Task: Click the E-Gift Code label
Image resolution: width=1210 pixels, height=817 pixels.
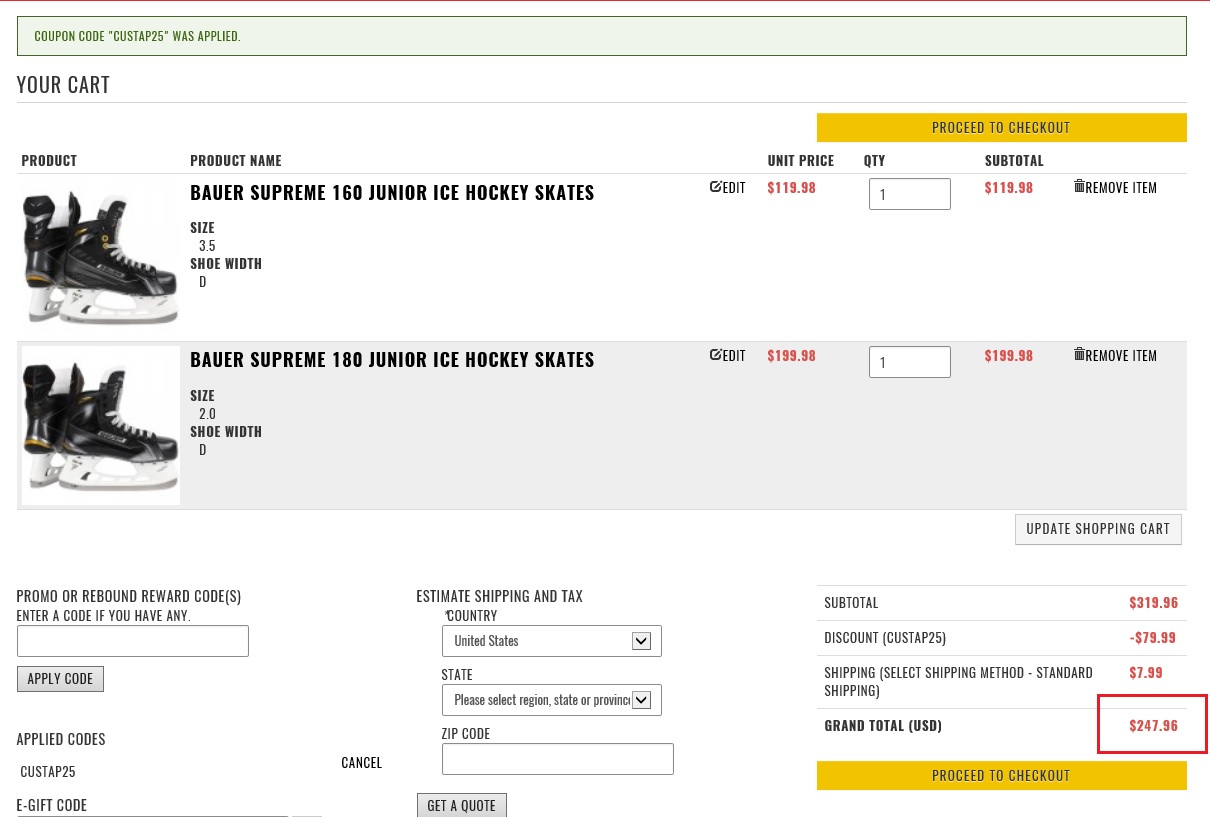Action: [51, 805]
